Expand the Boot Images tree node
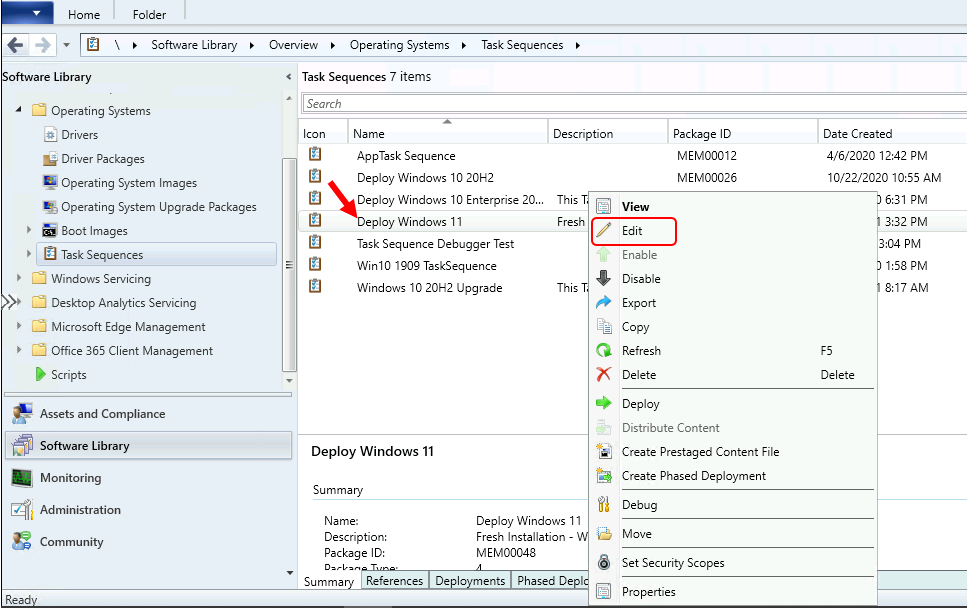Viewport: 968px width, 610px height. click(29, 230)
